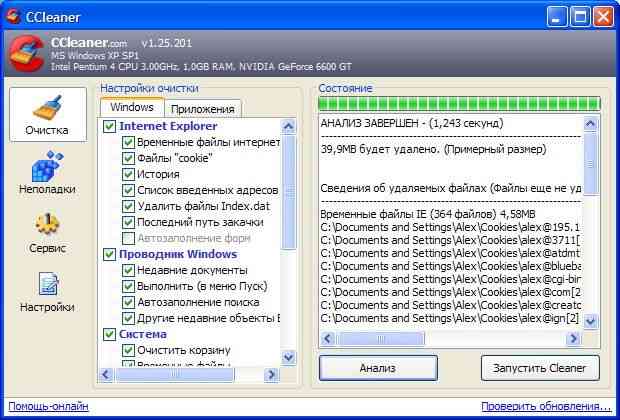Select 'Временные файлы IE (364 файлов)' line

tap(428, 214)
